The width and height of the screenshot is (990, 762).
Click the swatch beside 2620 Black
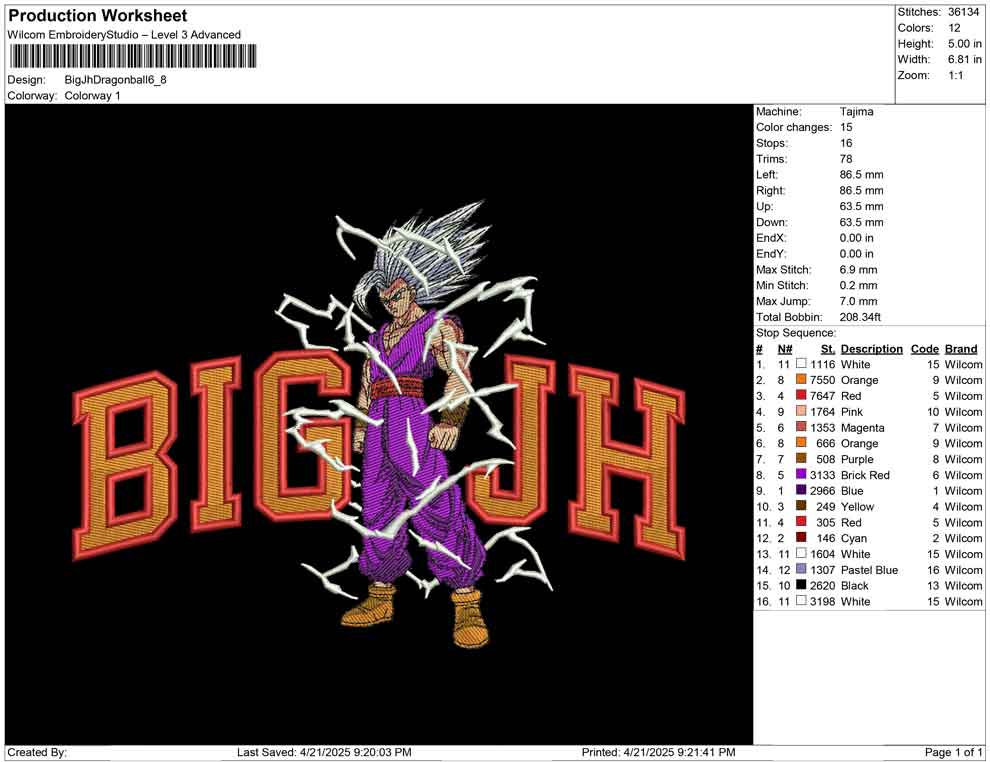pyautogui.click(x=801, y=585)
